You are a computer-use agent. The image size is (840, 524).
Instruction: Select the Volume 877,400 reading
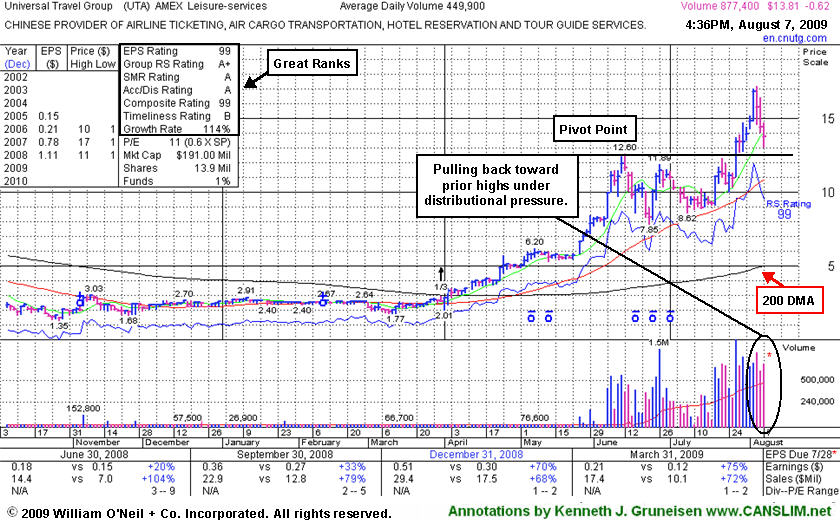tap(720, 6)
